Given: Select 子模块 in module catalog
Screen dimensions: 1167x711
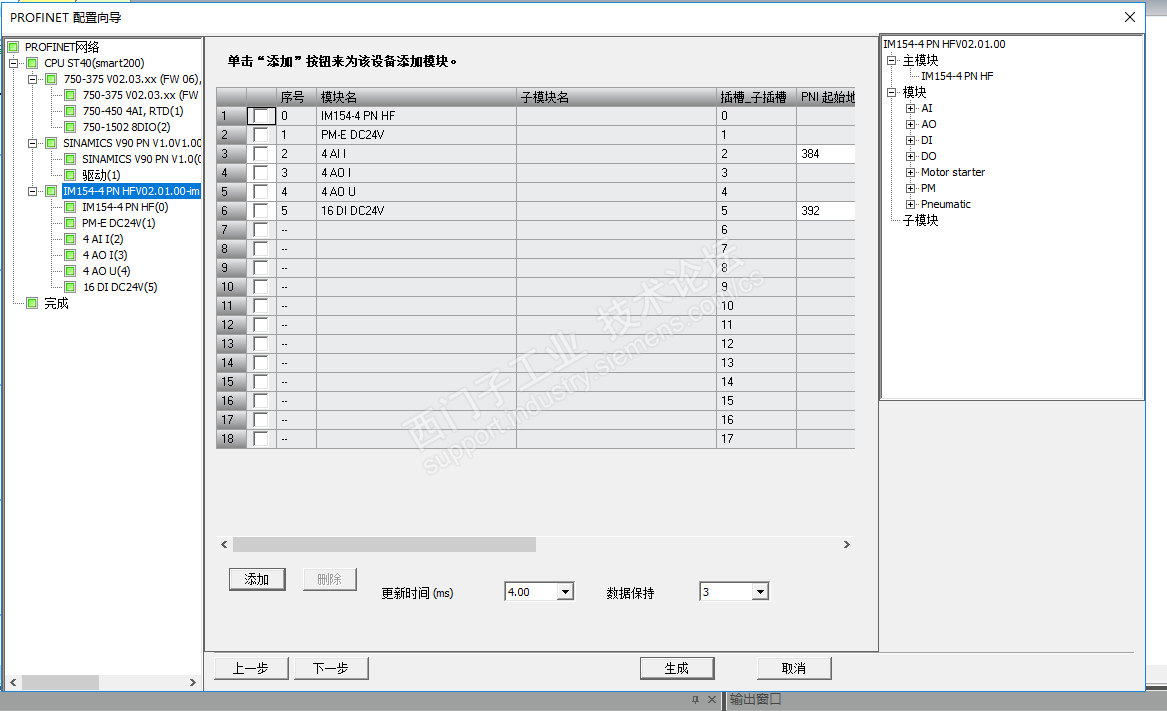Looking at the screenshot, I should coord(921,220).
